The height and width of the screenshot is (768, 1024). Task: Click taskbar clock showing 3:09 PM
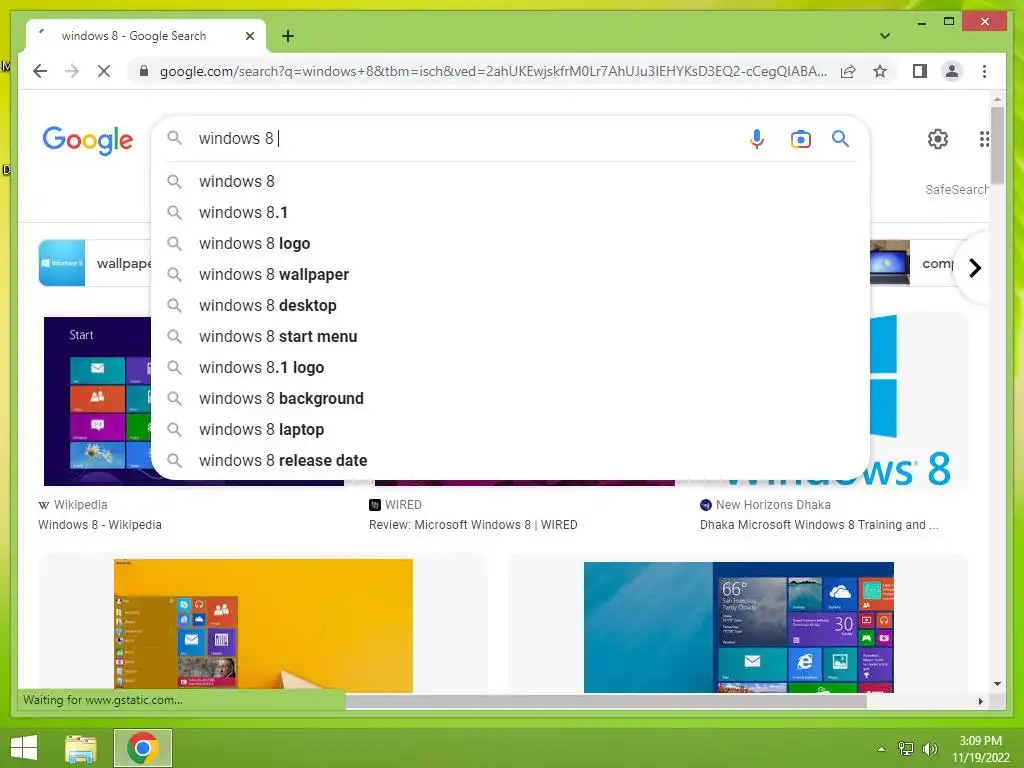980,748
